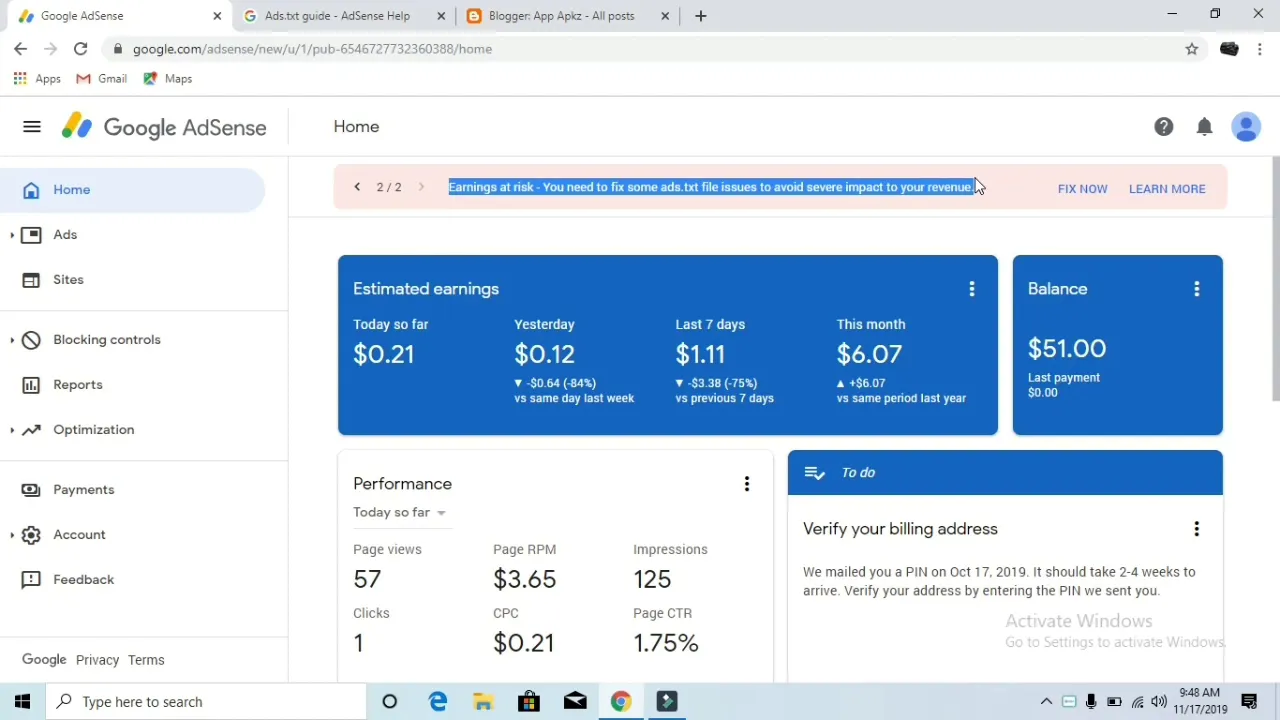Click FIX NOW in the alert banner

click(1082, 189)
